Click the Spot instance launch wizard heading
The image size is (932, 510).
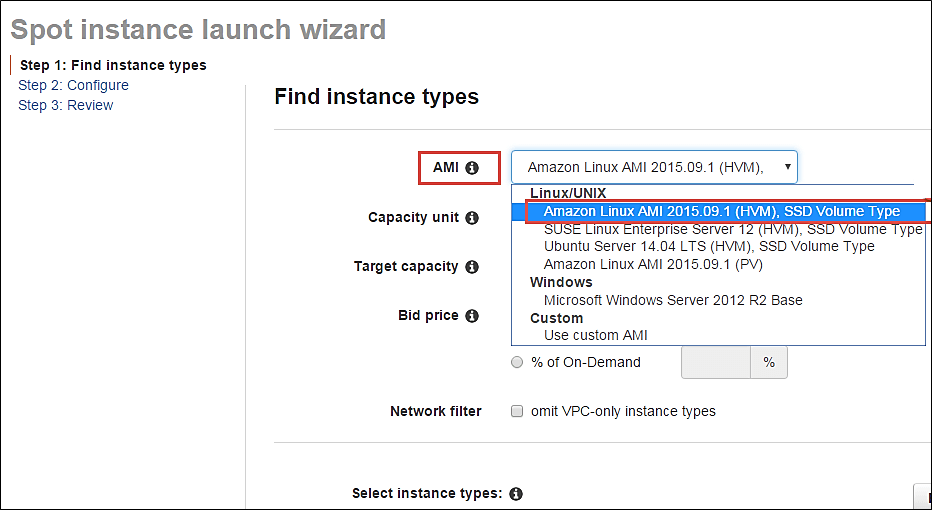tap(198, 29)
